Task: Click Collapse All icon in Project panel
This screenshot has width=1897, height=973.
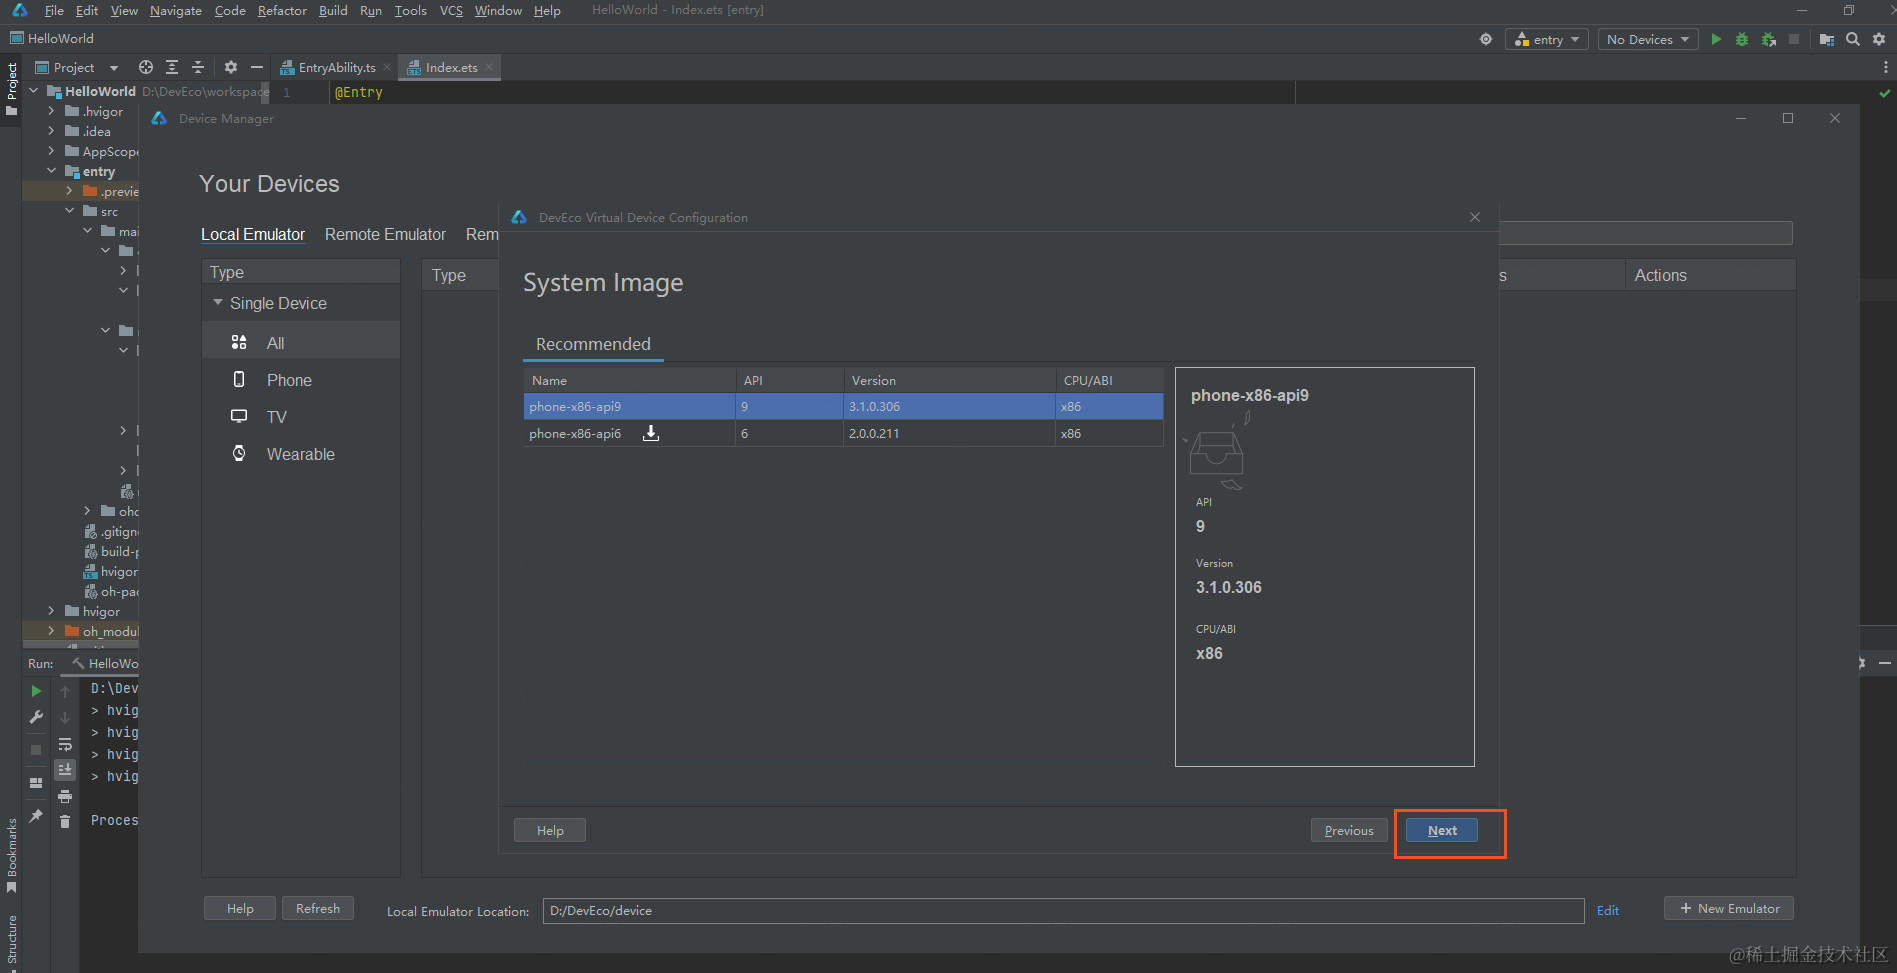Action: (x=198, y=67)
